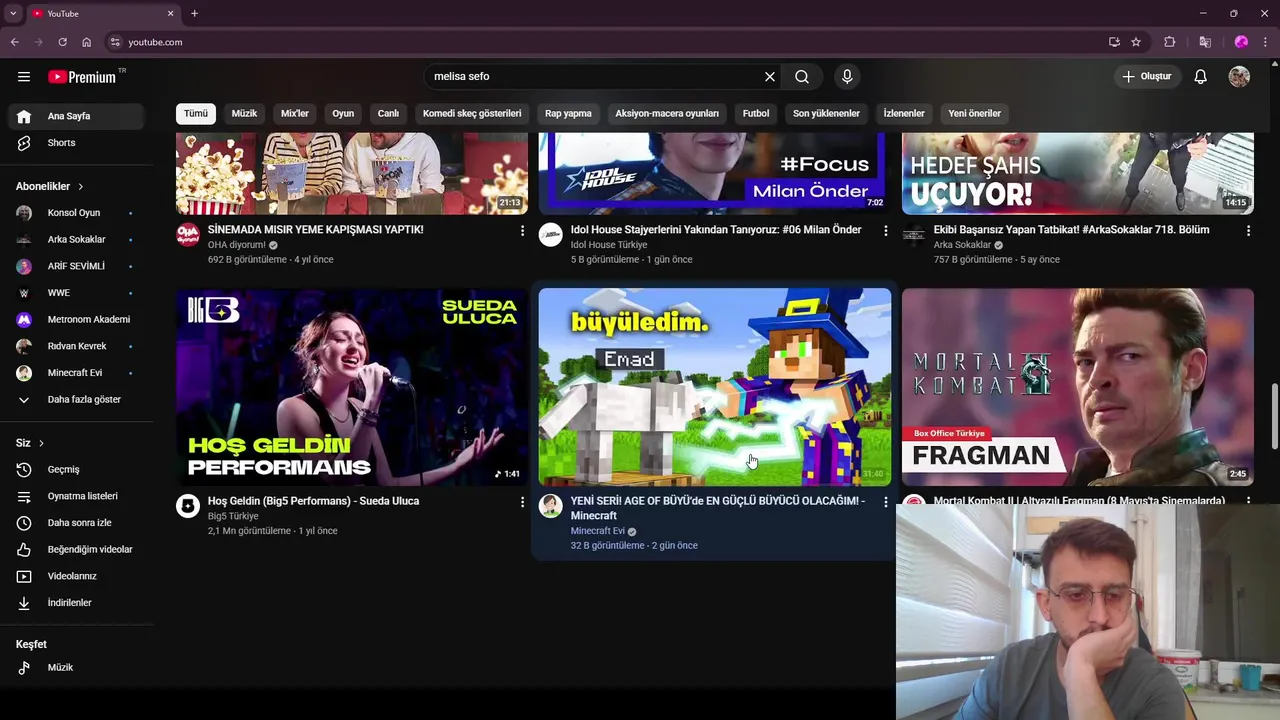Open Oynatma listeleri playlists
Image resolution: width=1280 pixels, height=720 pixels.
click(76, 496)
